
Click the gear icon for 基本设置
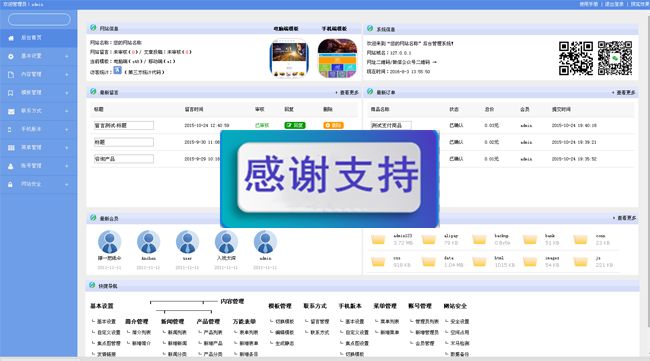(x=11, y=56)
